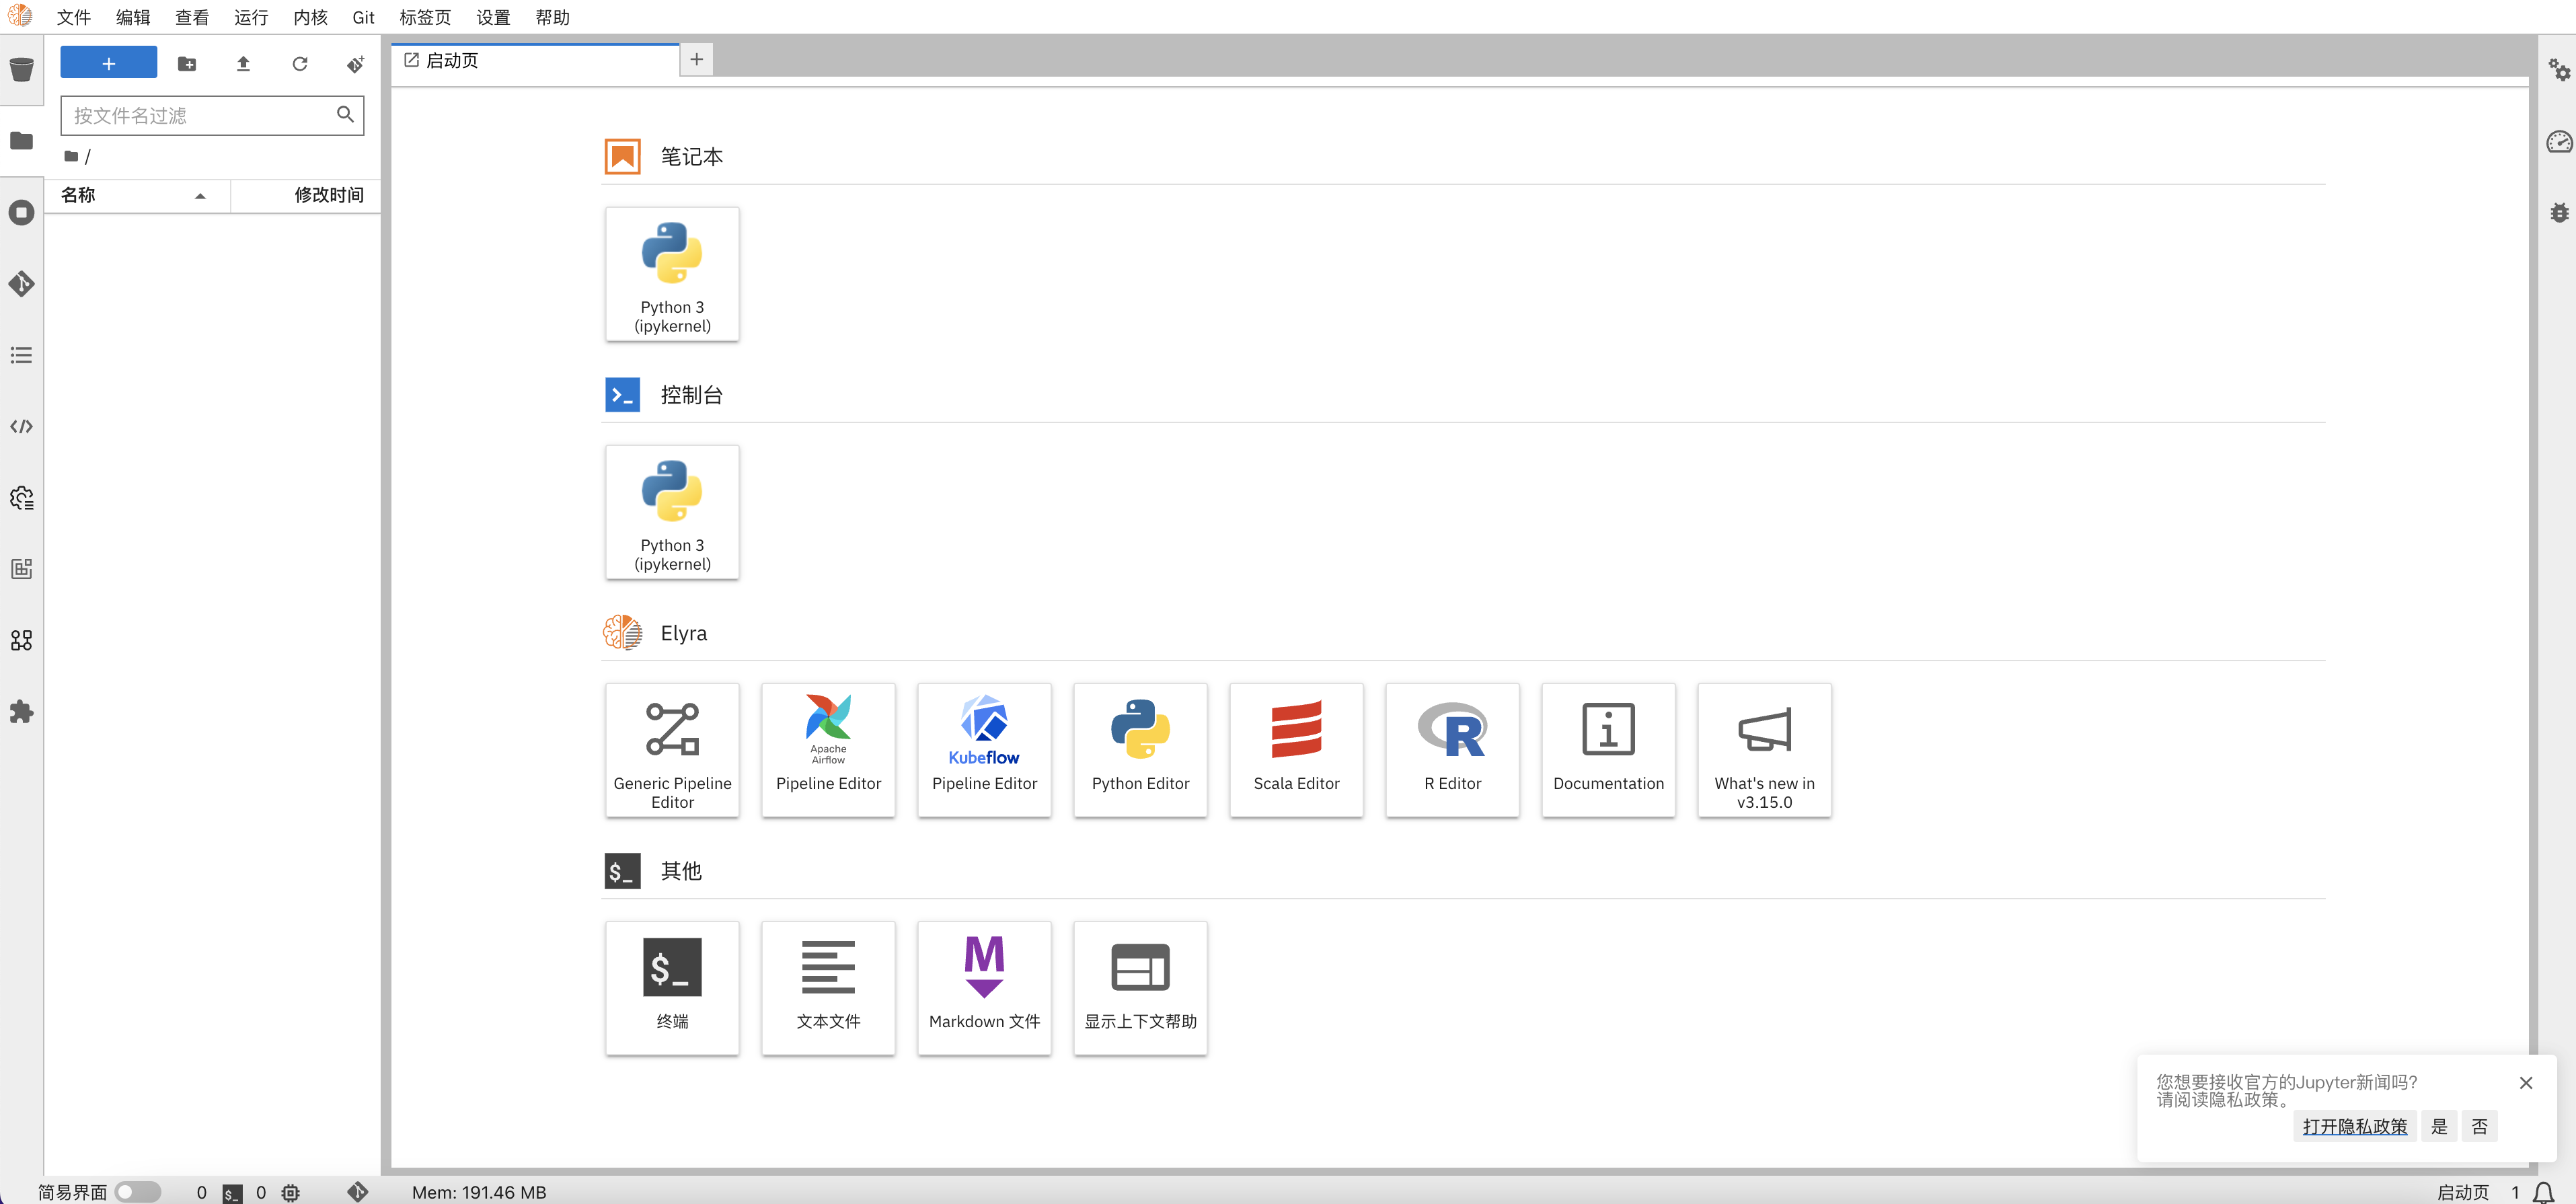Viewport: 2576px width, 1204px height.
Task: Open table of contents sidebar
Action: click(x=21, y=355)
